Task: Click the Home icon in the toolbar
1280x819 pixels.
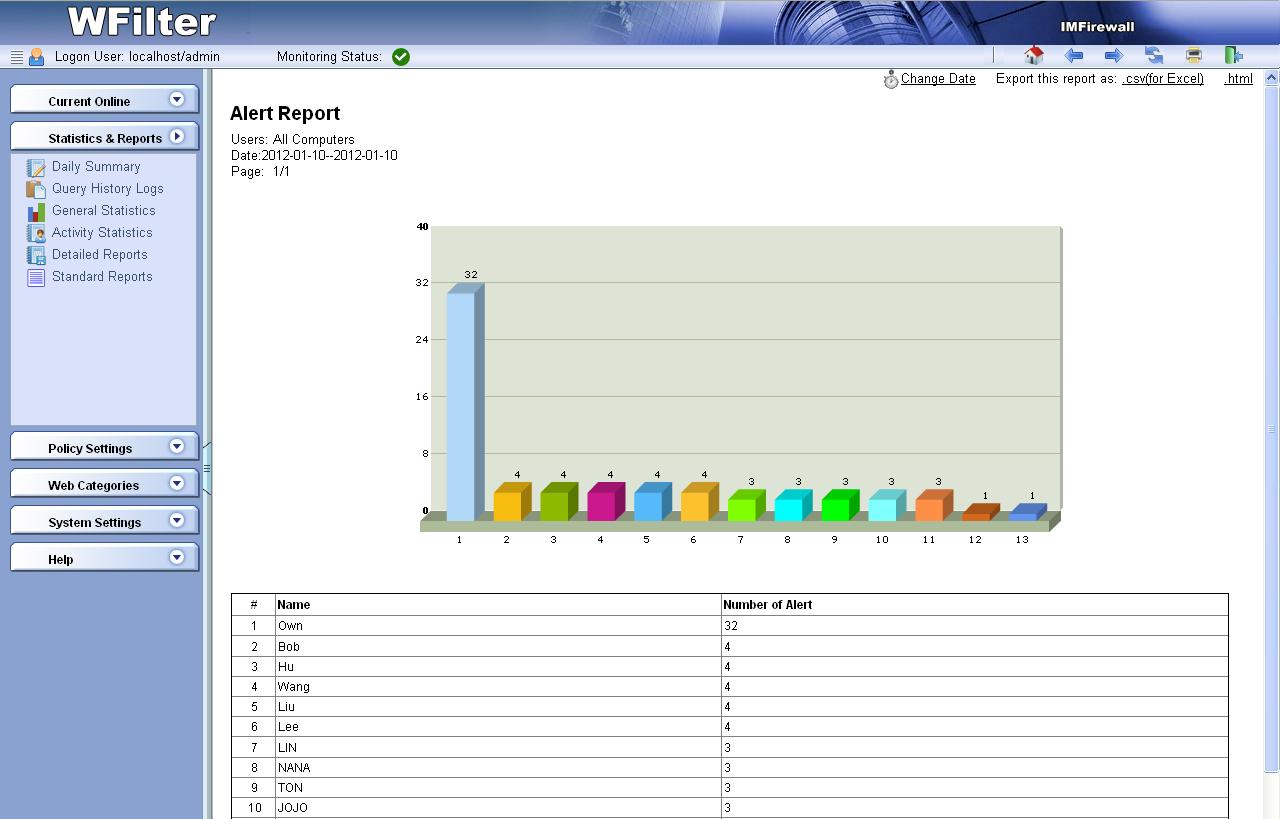Action: [1034, 56]
